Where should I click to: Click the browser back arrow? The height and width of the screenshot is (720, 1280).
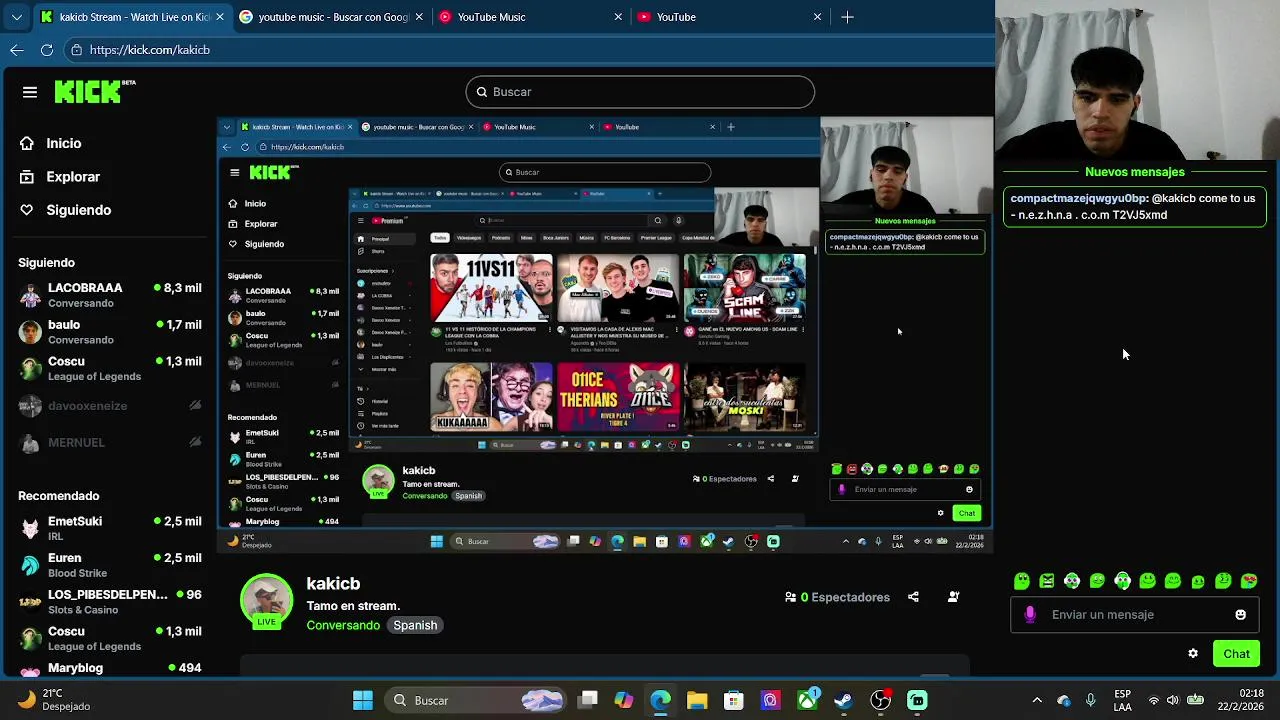(x=17, y=49)
